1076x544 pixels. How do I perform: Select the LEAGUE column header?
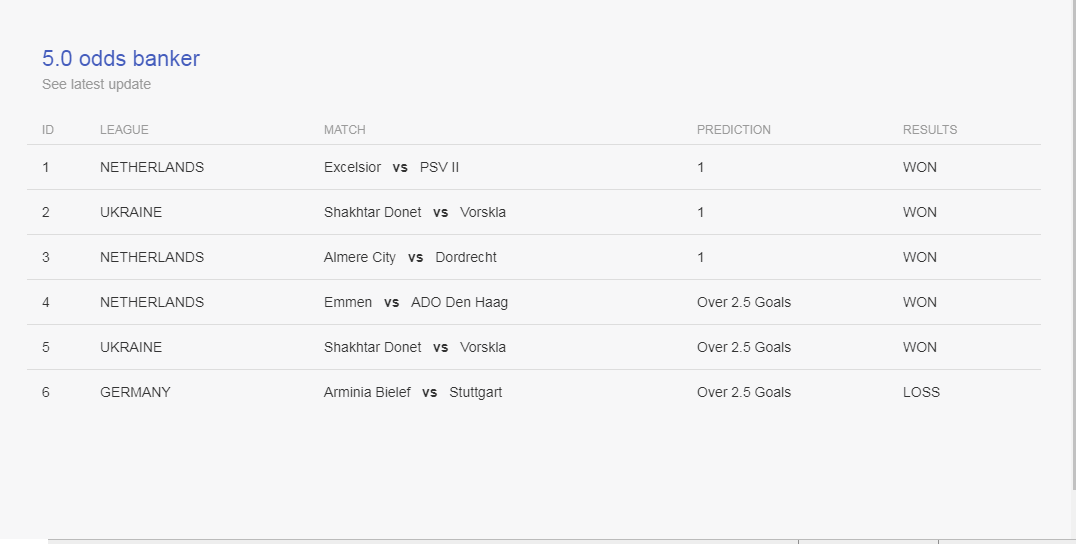[124, 130]
